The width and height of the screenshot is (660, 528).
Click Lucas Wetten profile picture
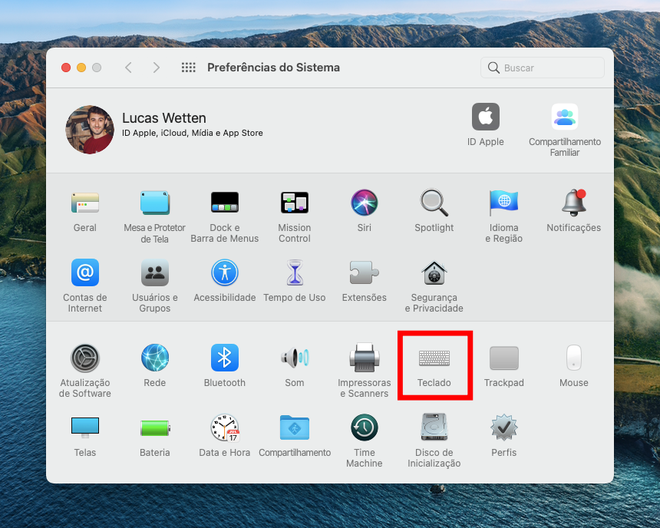coord(90,130)
